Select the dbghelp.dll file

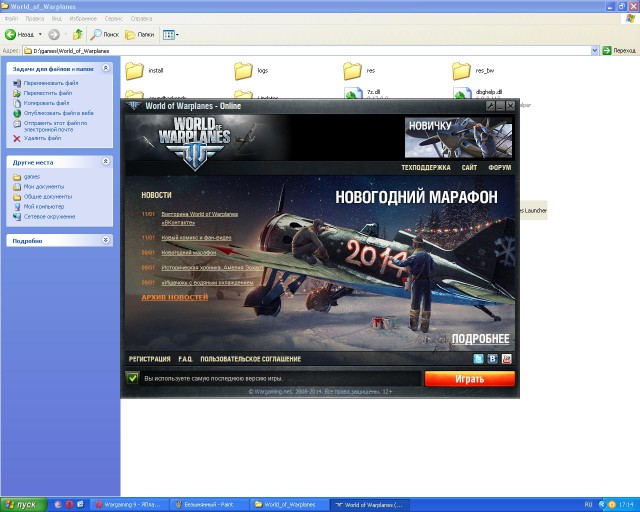pos(478,93)
